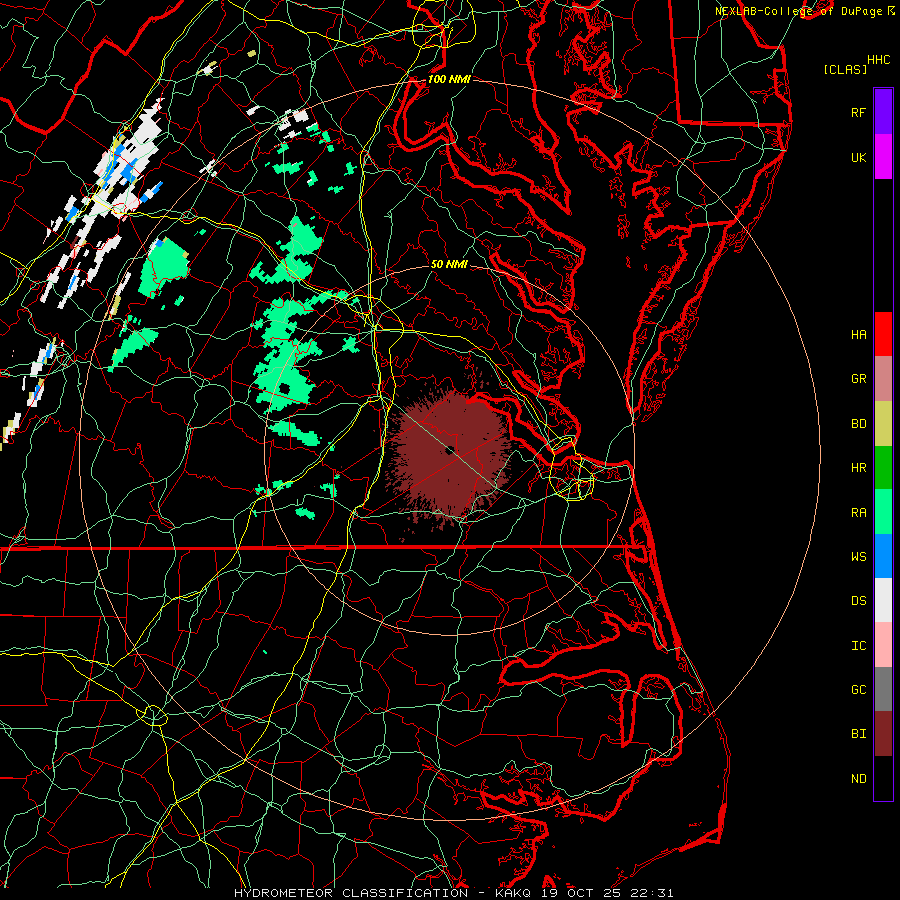
Task: Click the HA red legend swatch
Action: tap(883, 334)
